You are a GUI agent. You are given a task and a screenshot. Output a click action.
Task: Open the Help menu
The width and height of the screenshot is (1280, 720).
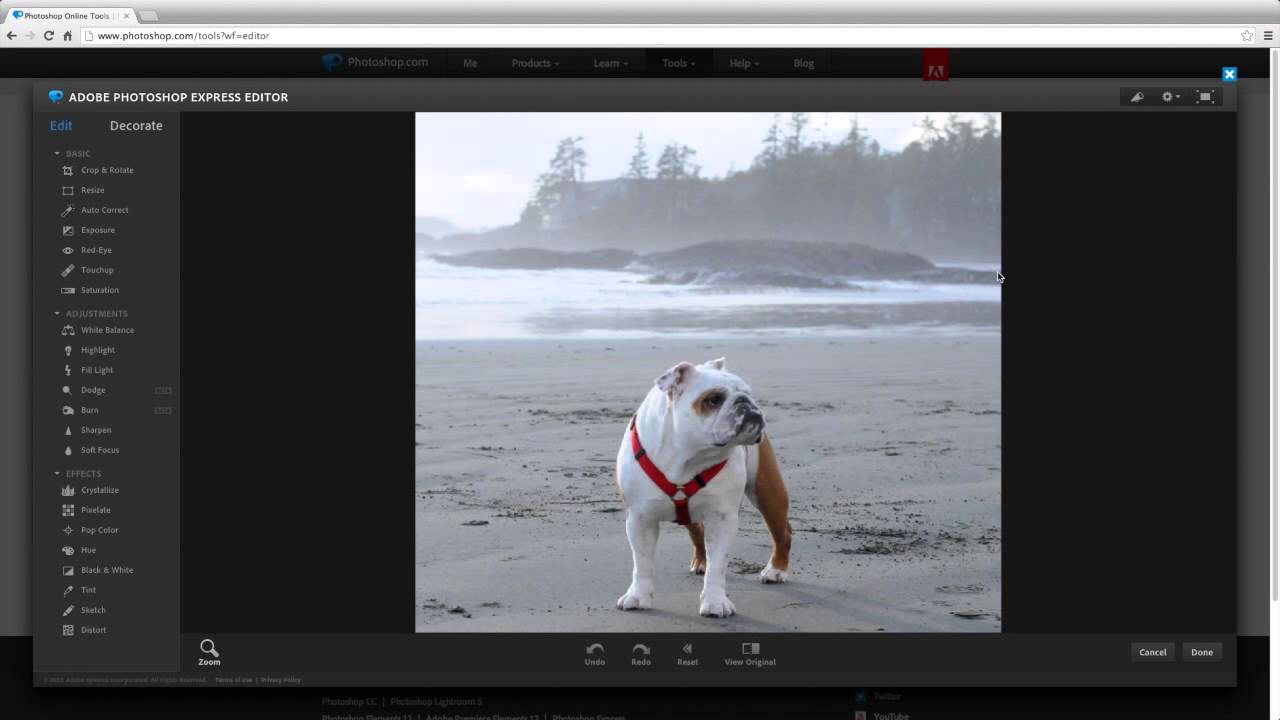(x=744, y=63)
